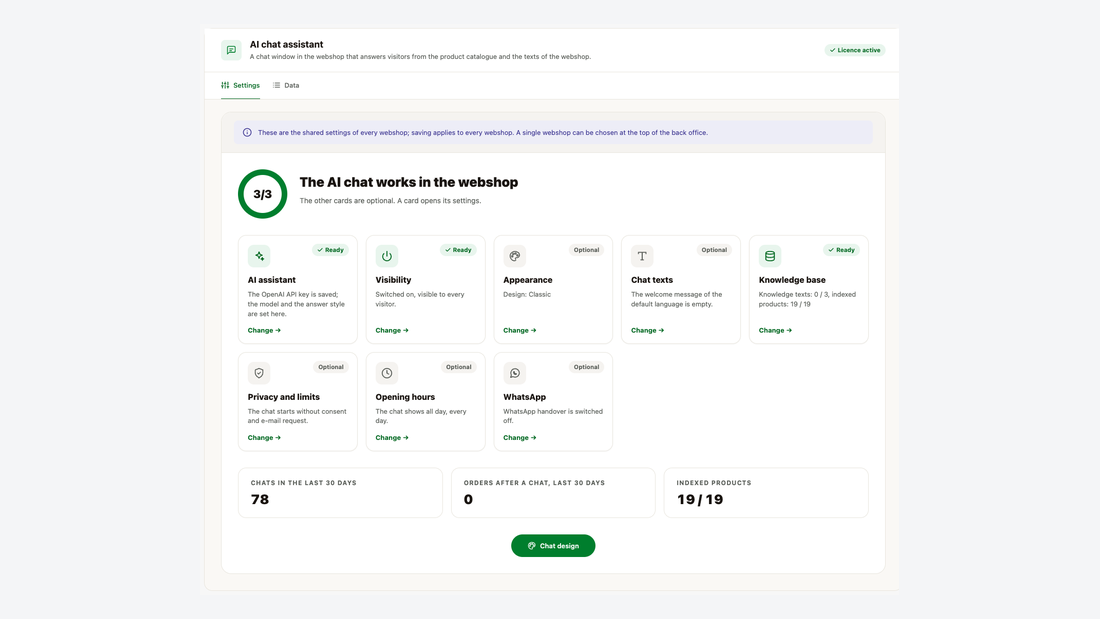Click the 'Chats in the last 30 days' label
The image size is (1100, 619).
304,483
